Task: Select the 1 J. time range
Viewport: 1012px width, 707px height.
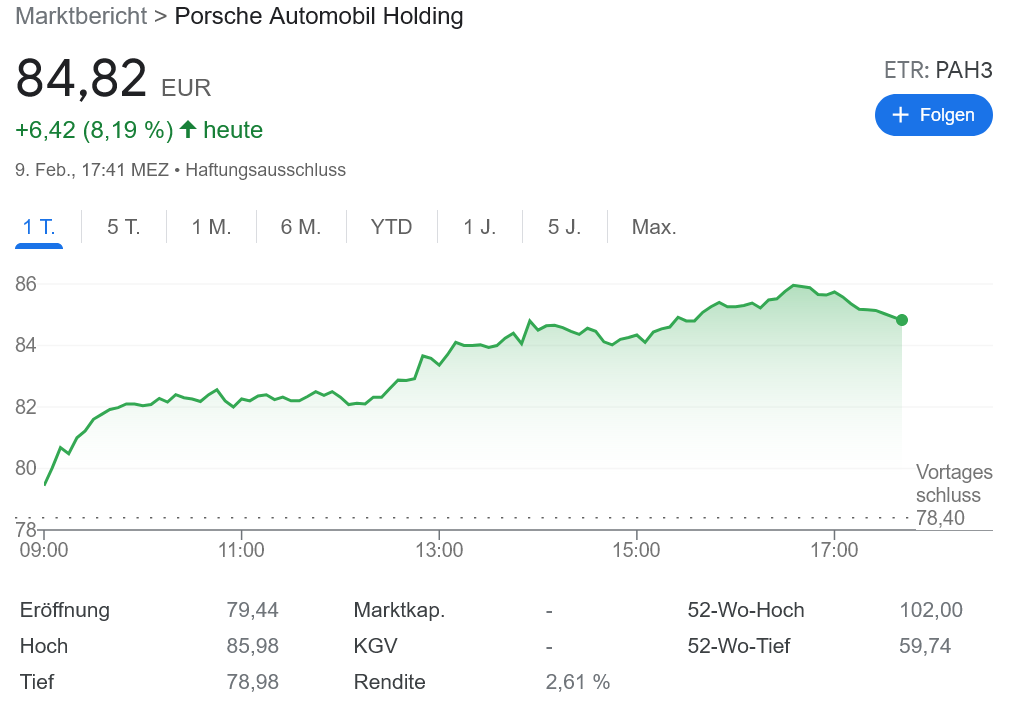Action: tap(479, 227)
